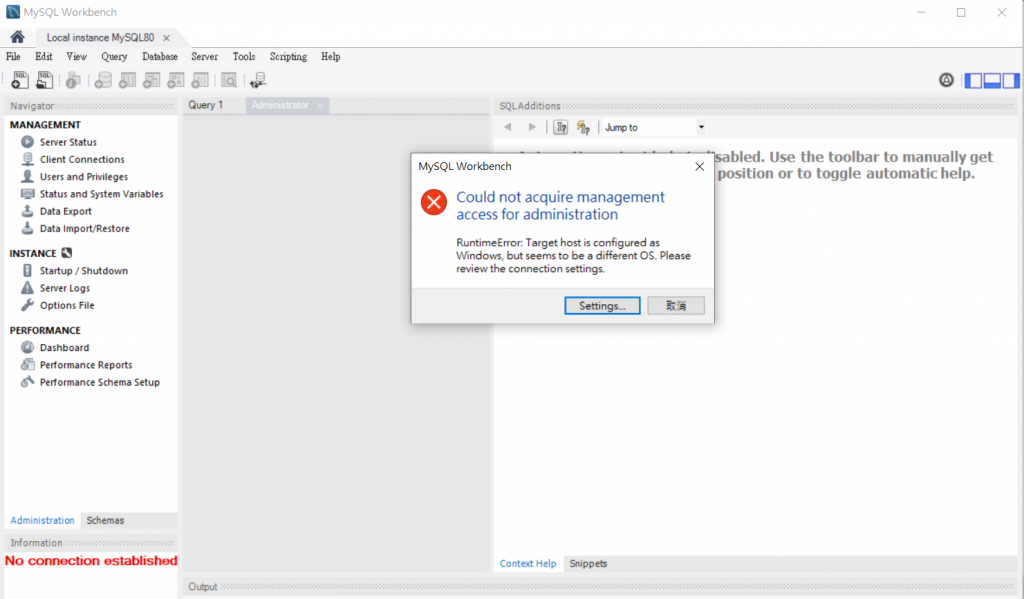Open Data Export

65,211
